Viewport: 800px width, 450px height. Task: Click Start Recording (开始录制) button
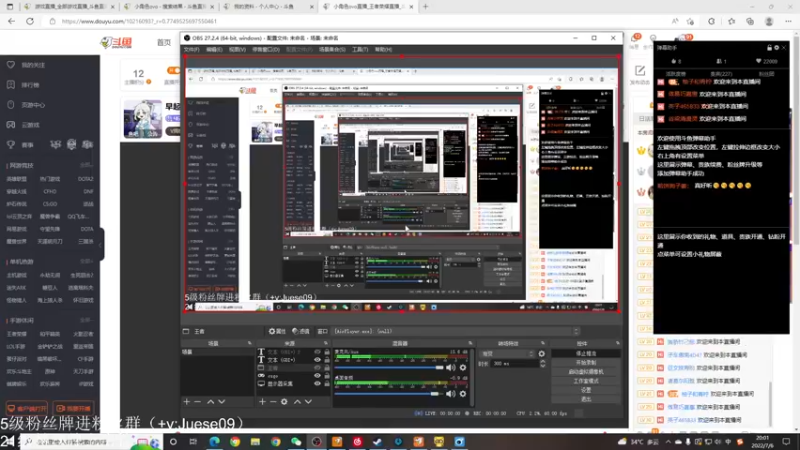click(586, 363)
